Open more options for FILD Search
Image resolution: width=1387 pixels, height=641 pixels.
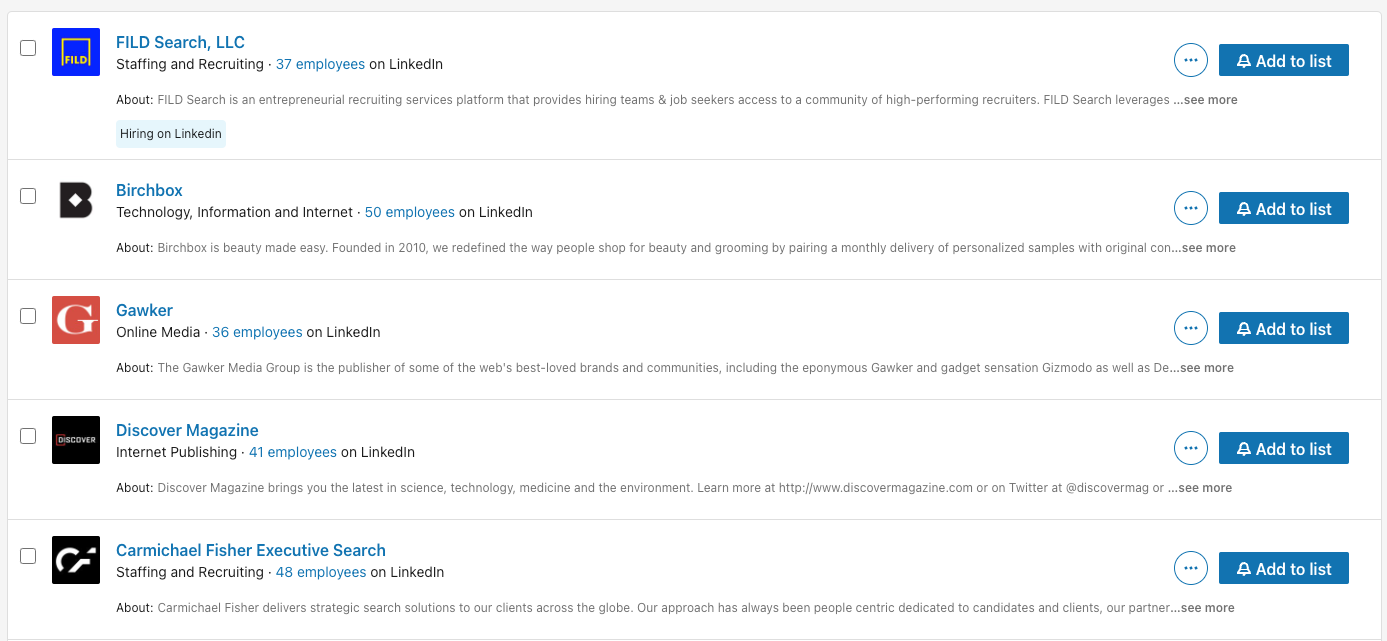click(1190, 60)
